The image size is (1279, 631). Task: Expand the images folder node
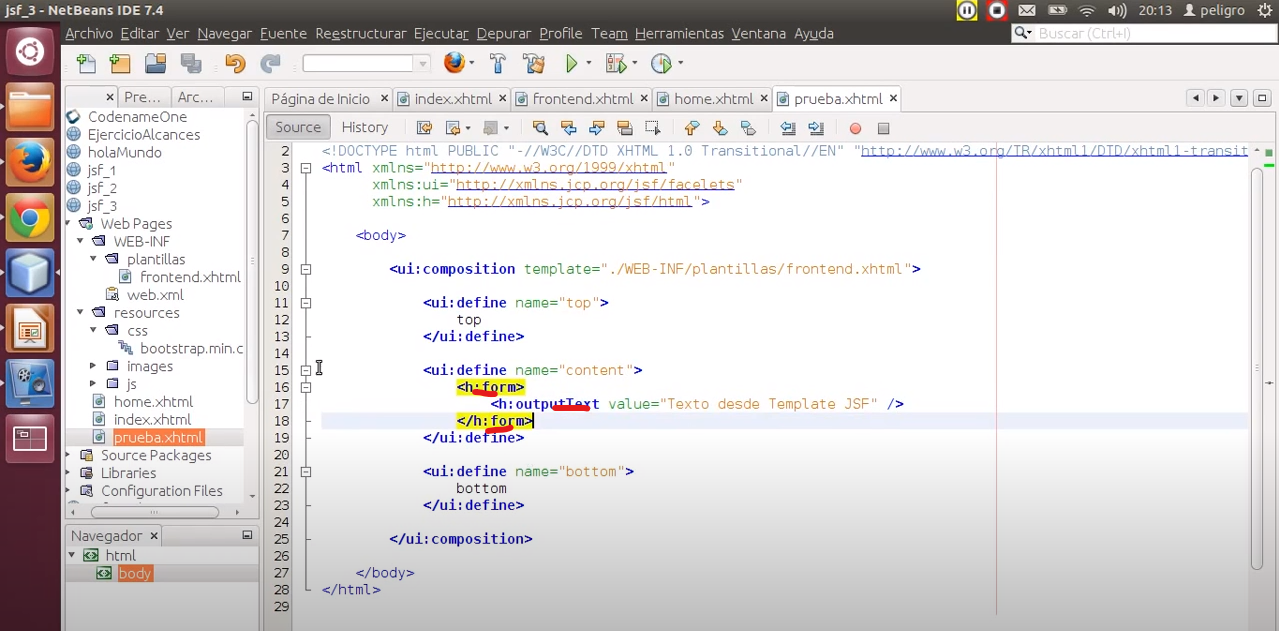point(94,366)
